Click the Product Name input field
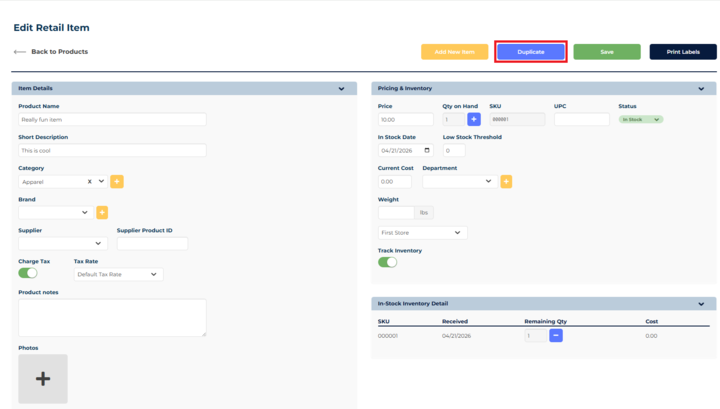 pos(112,119)
